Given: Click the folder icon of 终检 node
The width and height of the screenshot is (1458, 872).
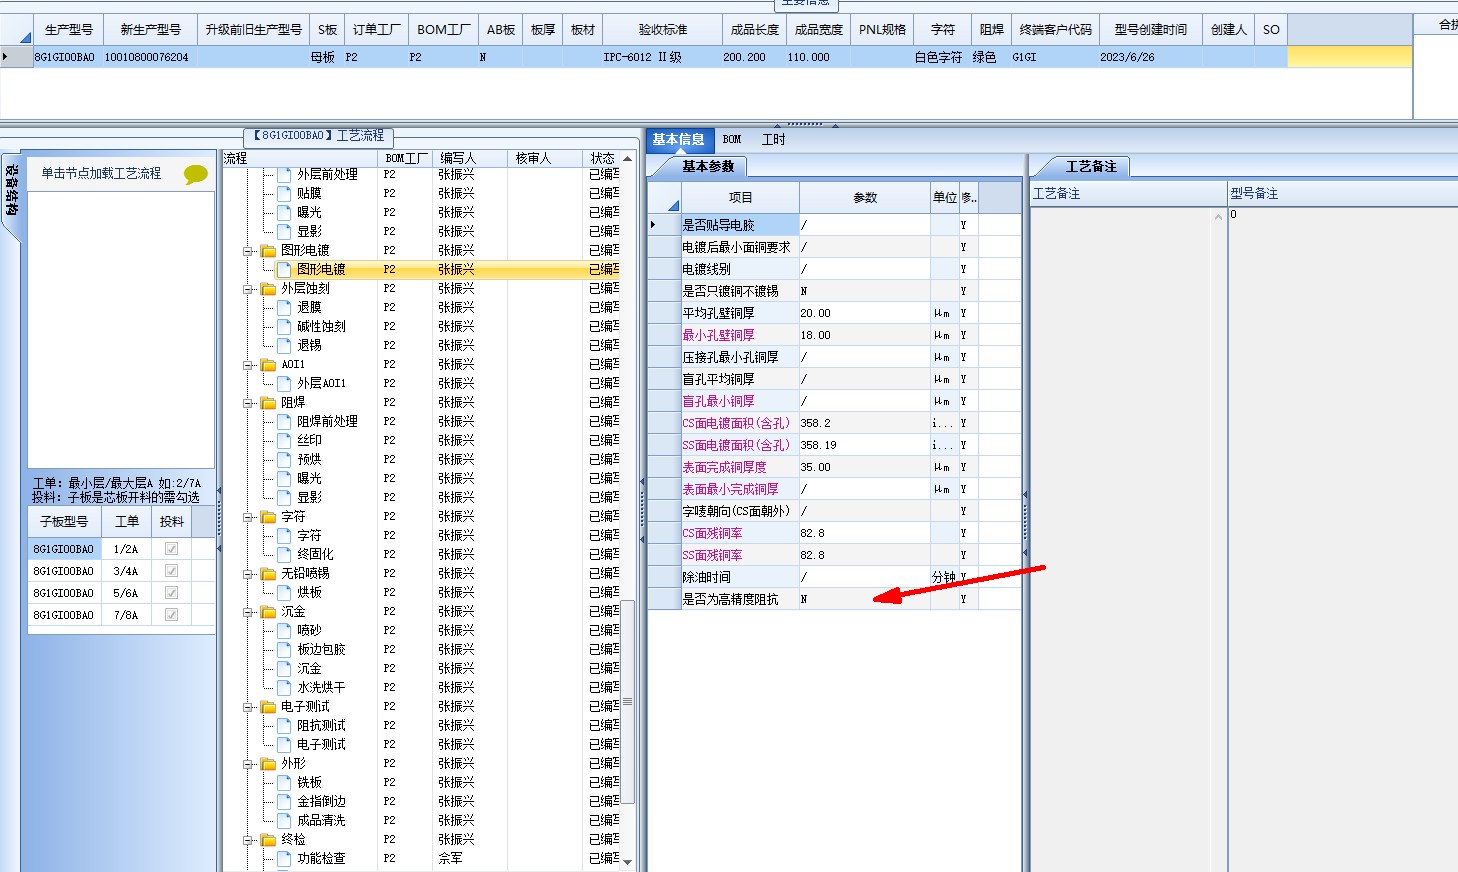Looking at the screenshot, I should pos(268,840).
